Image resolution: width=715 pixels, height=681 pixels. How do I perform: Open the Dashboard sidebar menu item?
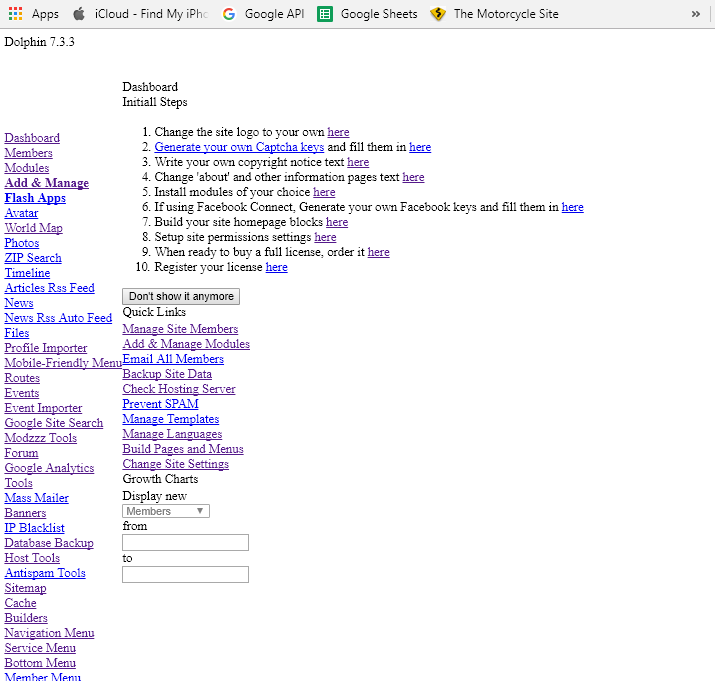[x=32, y=138]
